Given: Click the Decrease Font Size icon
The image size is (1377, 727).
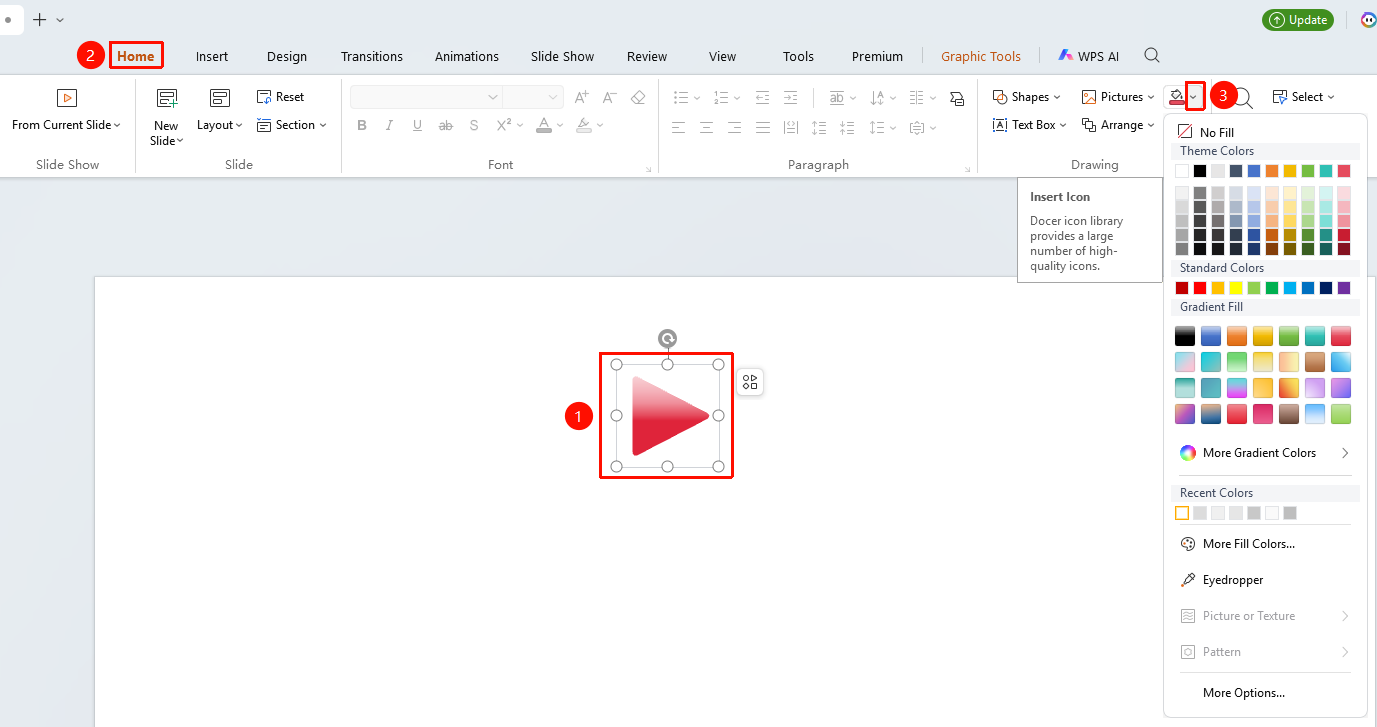Looking at the screenshot, I should pyautogui.click(x=610, y=97).
